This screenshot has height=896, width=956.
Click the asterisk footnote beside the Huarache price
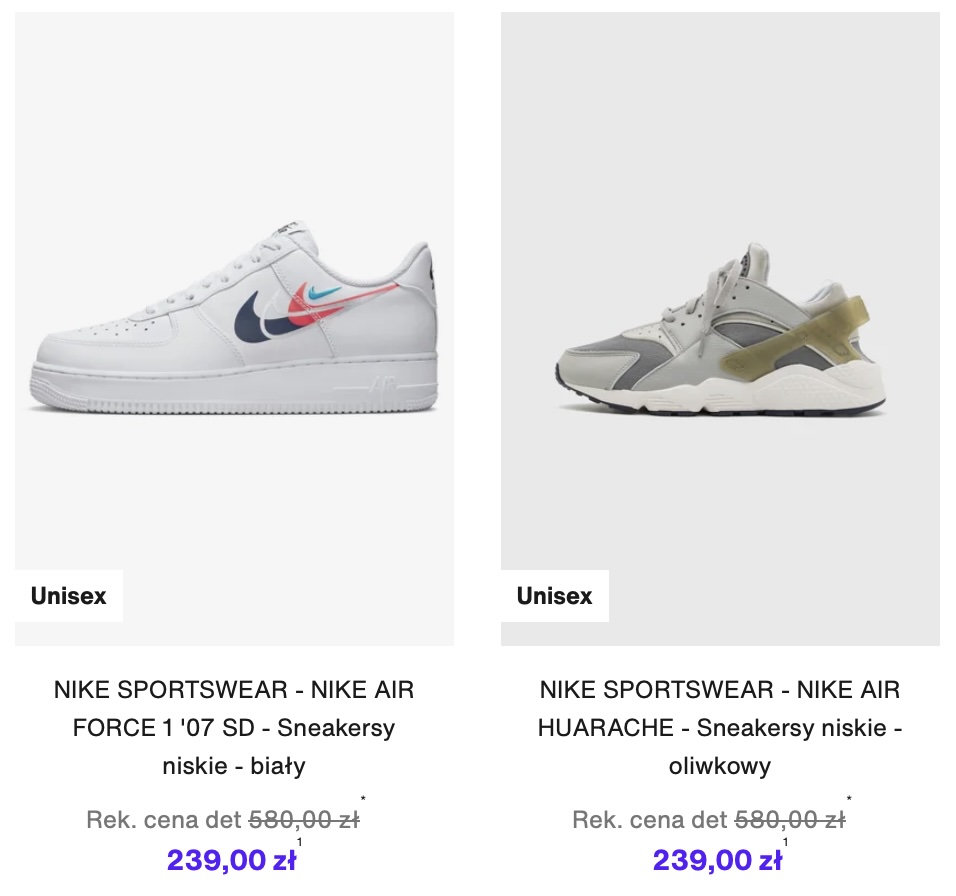coord(849,800)
